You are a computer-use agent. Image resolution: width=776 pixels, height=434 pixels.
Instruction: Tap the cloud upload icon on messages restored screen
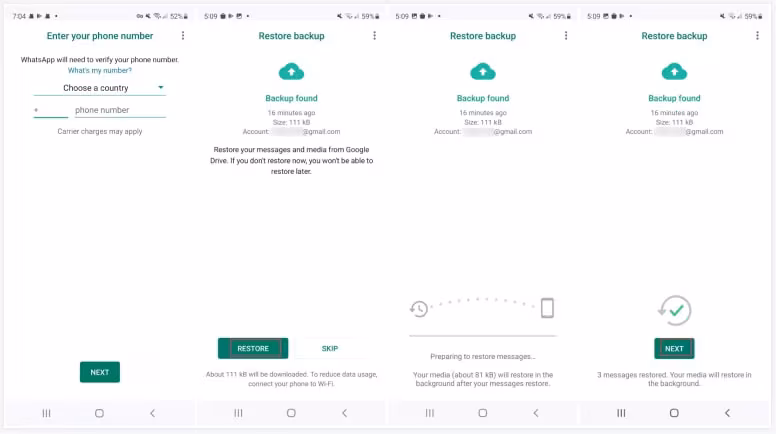point(674,72)
